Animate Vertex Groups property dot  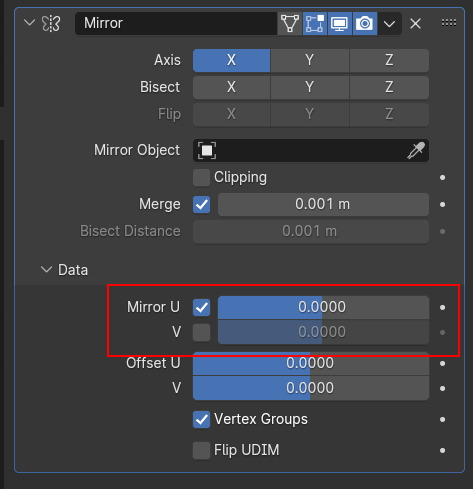click(443, 419)
